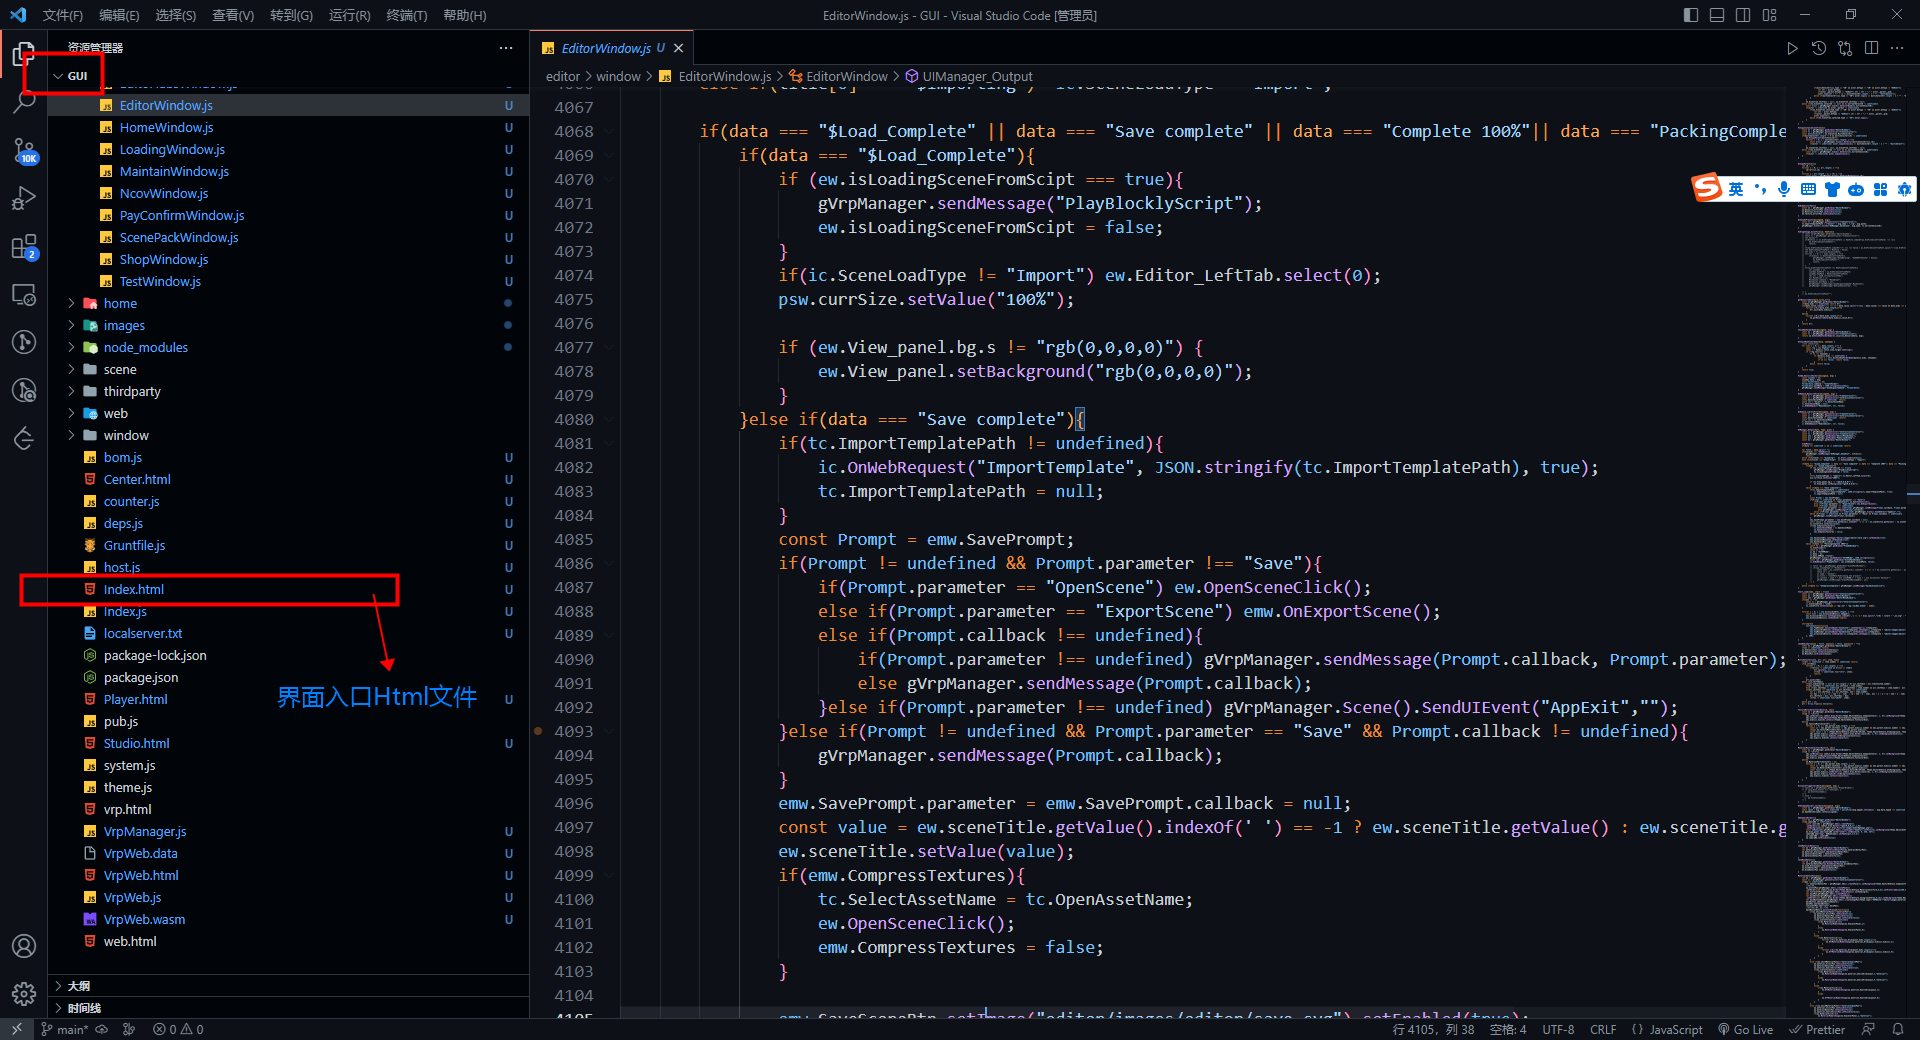This screenshot has height=1040, width=1920.
Task: Click the window breadcrumb segment
Action: [x=618, y=76]
